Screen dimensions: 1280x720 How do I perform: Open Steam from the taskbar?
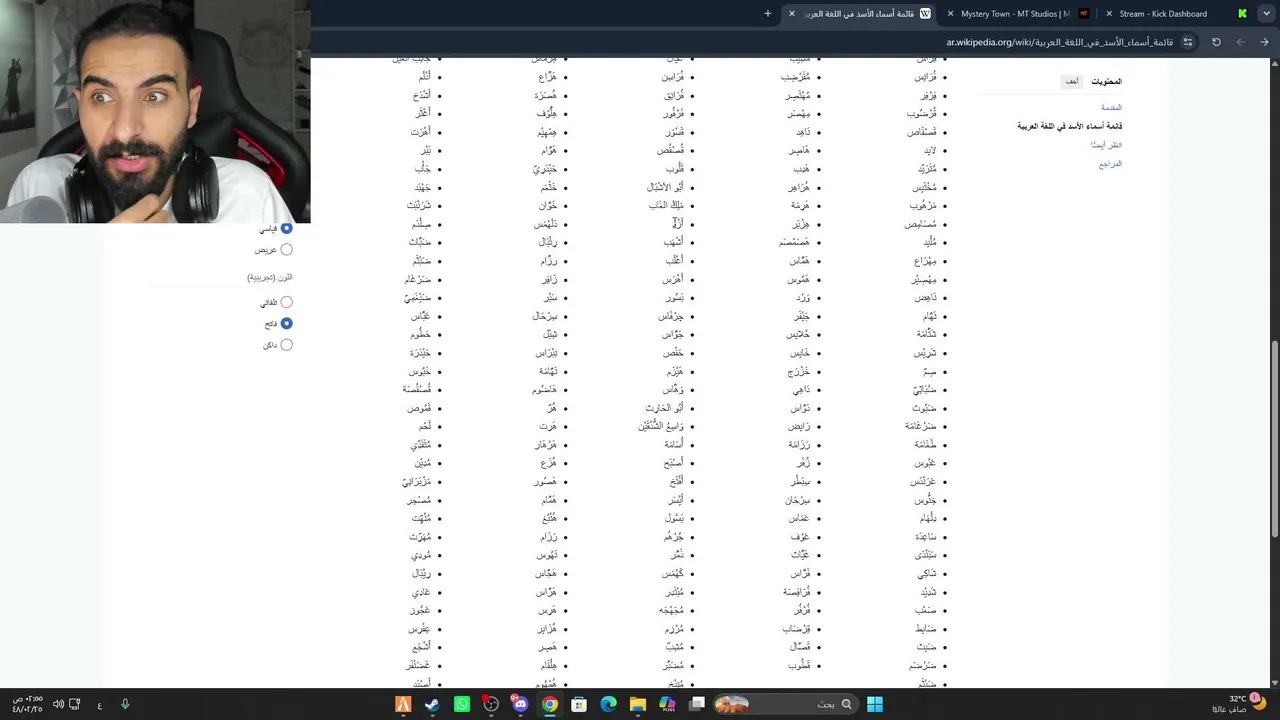point(432,704)
